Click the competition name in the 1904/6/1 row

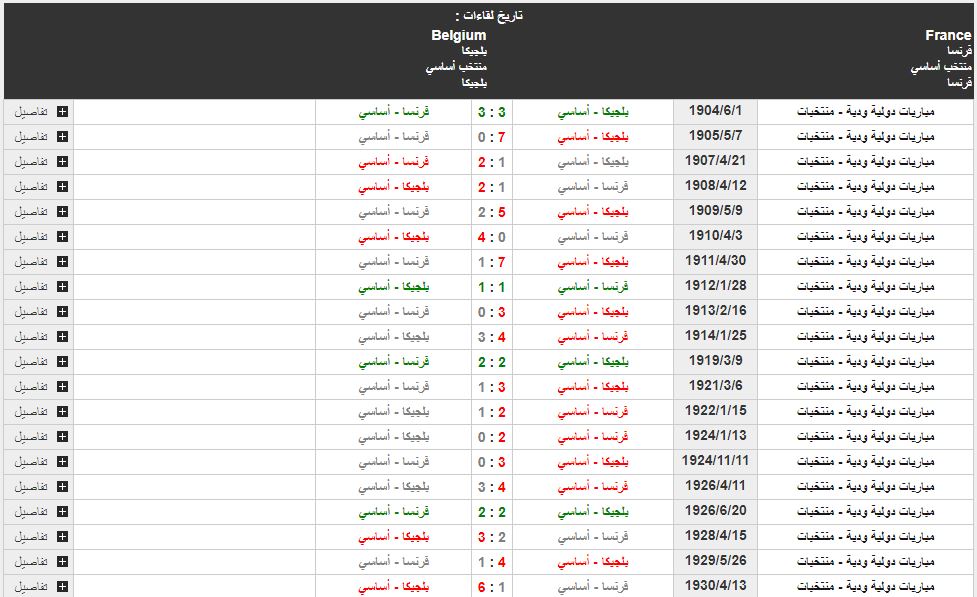pyautogui.click(x=865, y=112)
